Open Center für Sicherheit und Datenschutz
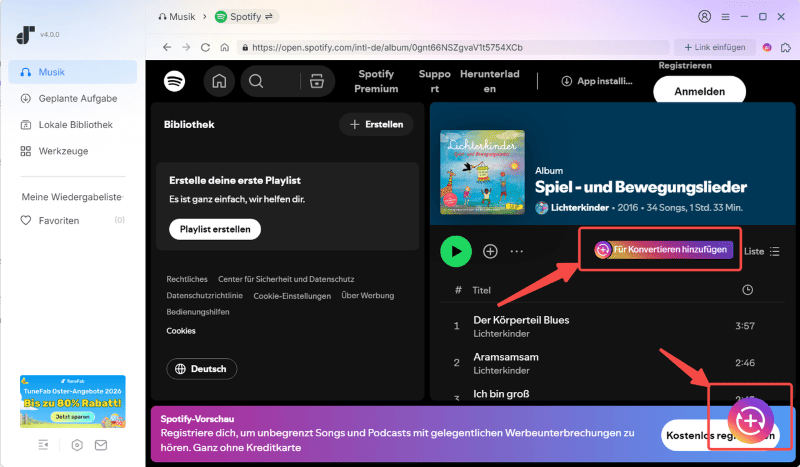800x467 pixels. tap(286, 279)
